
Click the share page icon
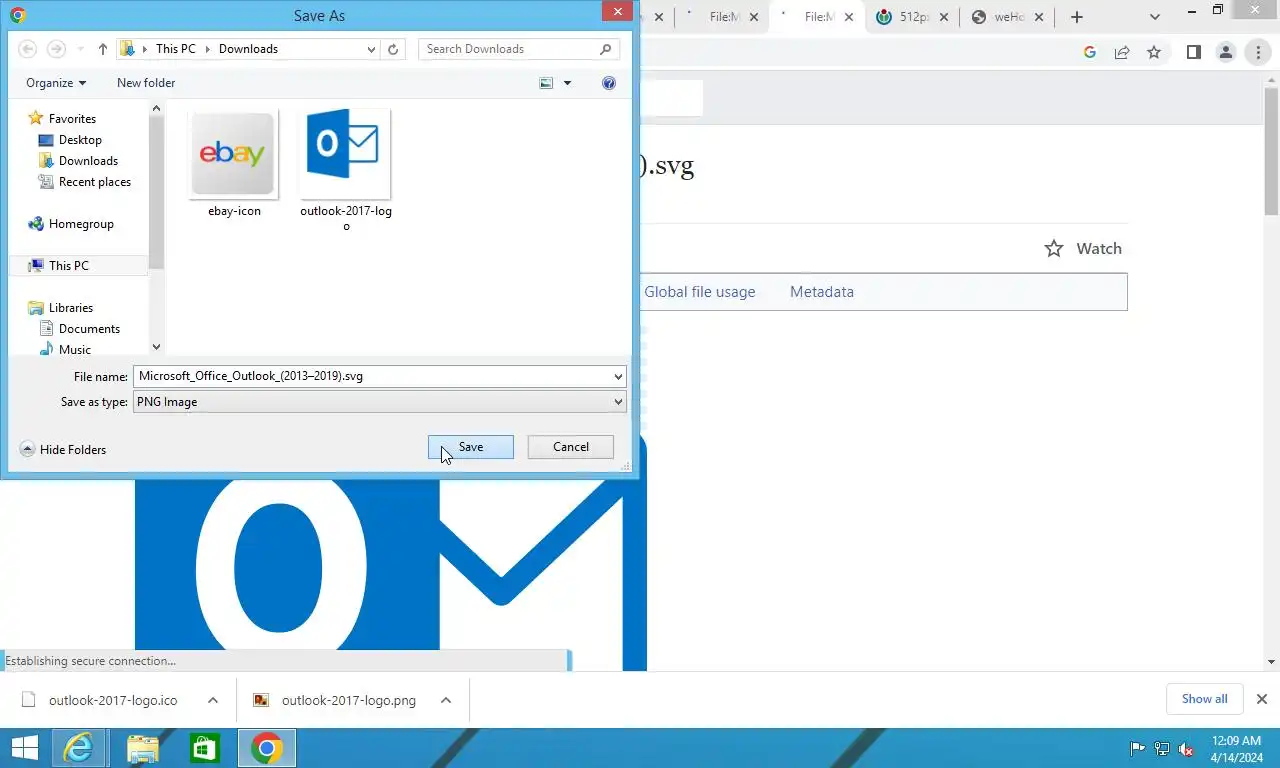(1122, 52)
